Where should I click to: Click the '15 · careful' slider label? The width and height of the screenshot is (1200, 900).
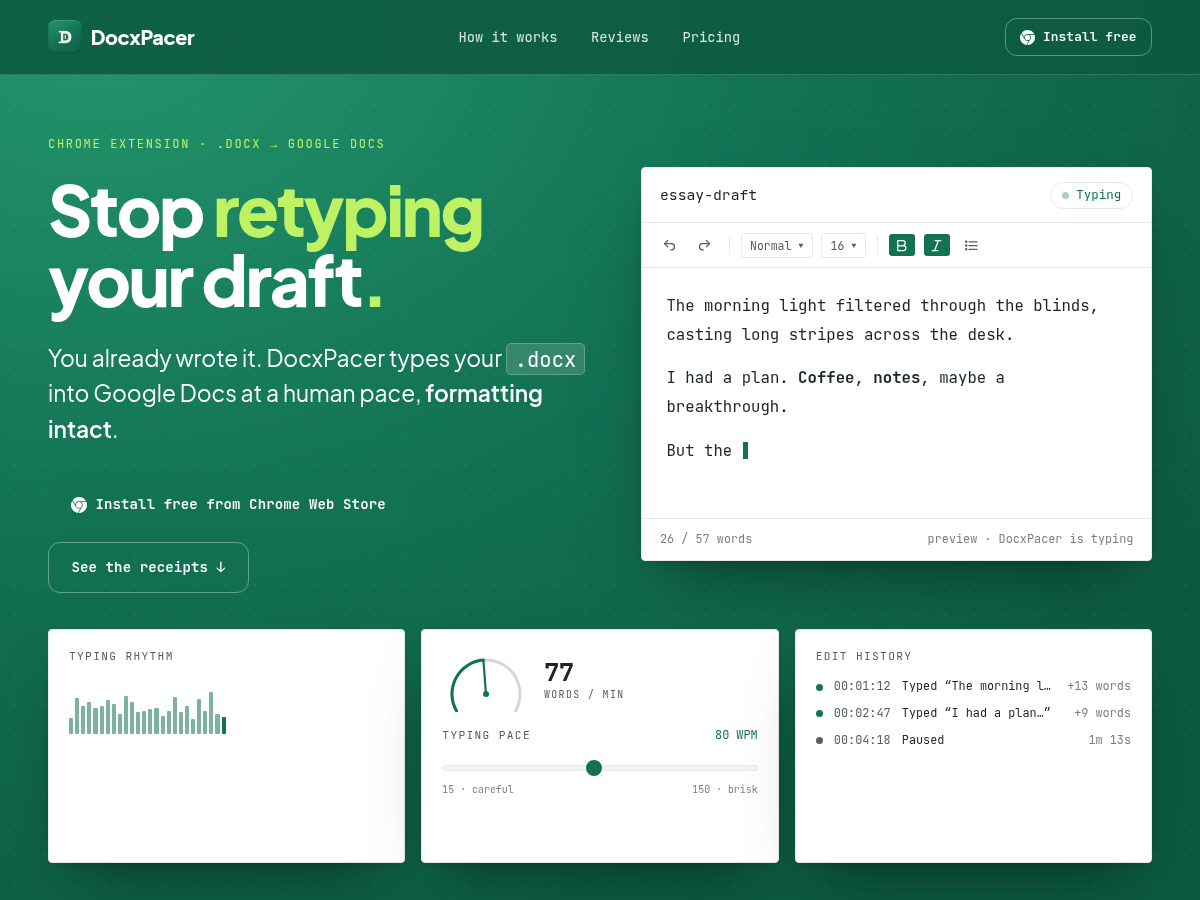click(x=478, y=790)
